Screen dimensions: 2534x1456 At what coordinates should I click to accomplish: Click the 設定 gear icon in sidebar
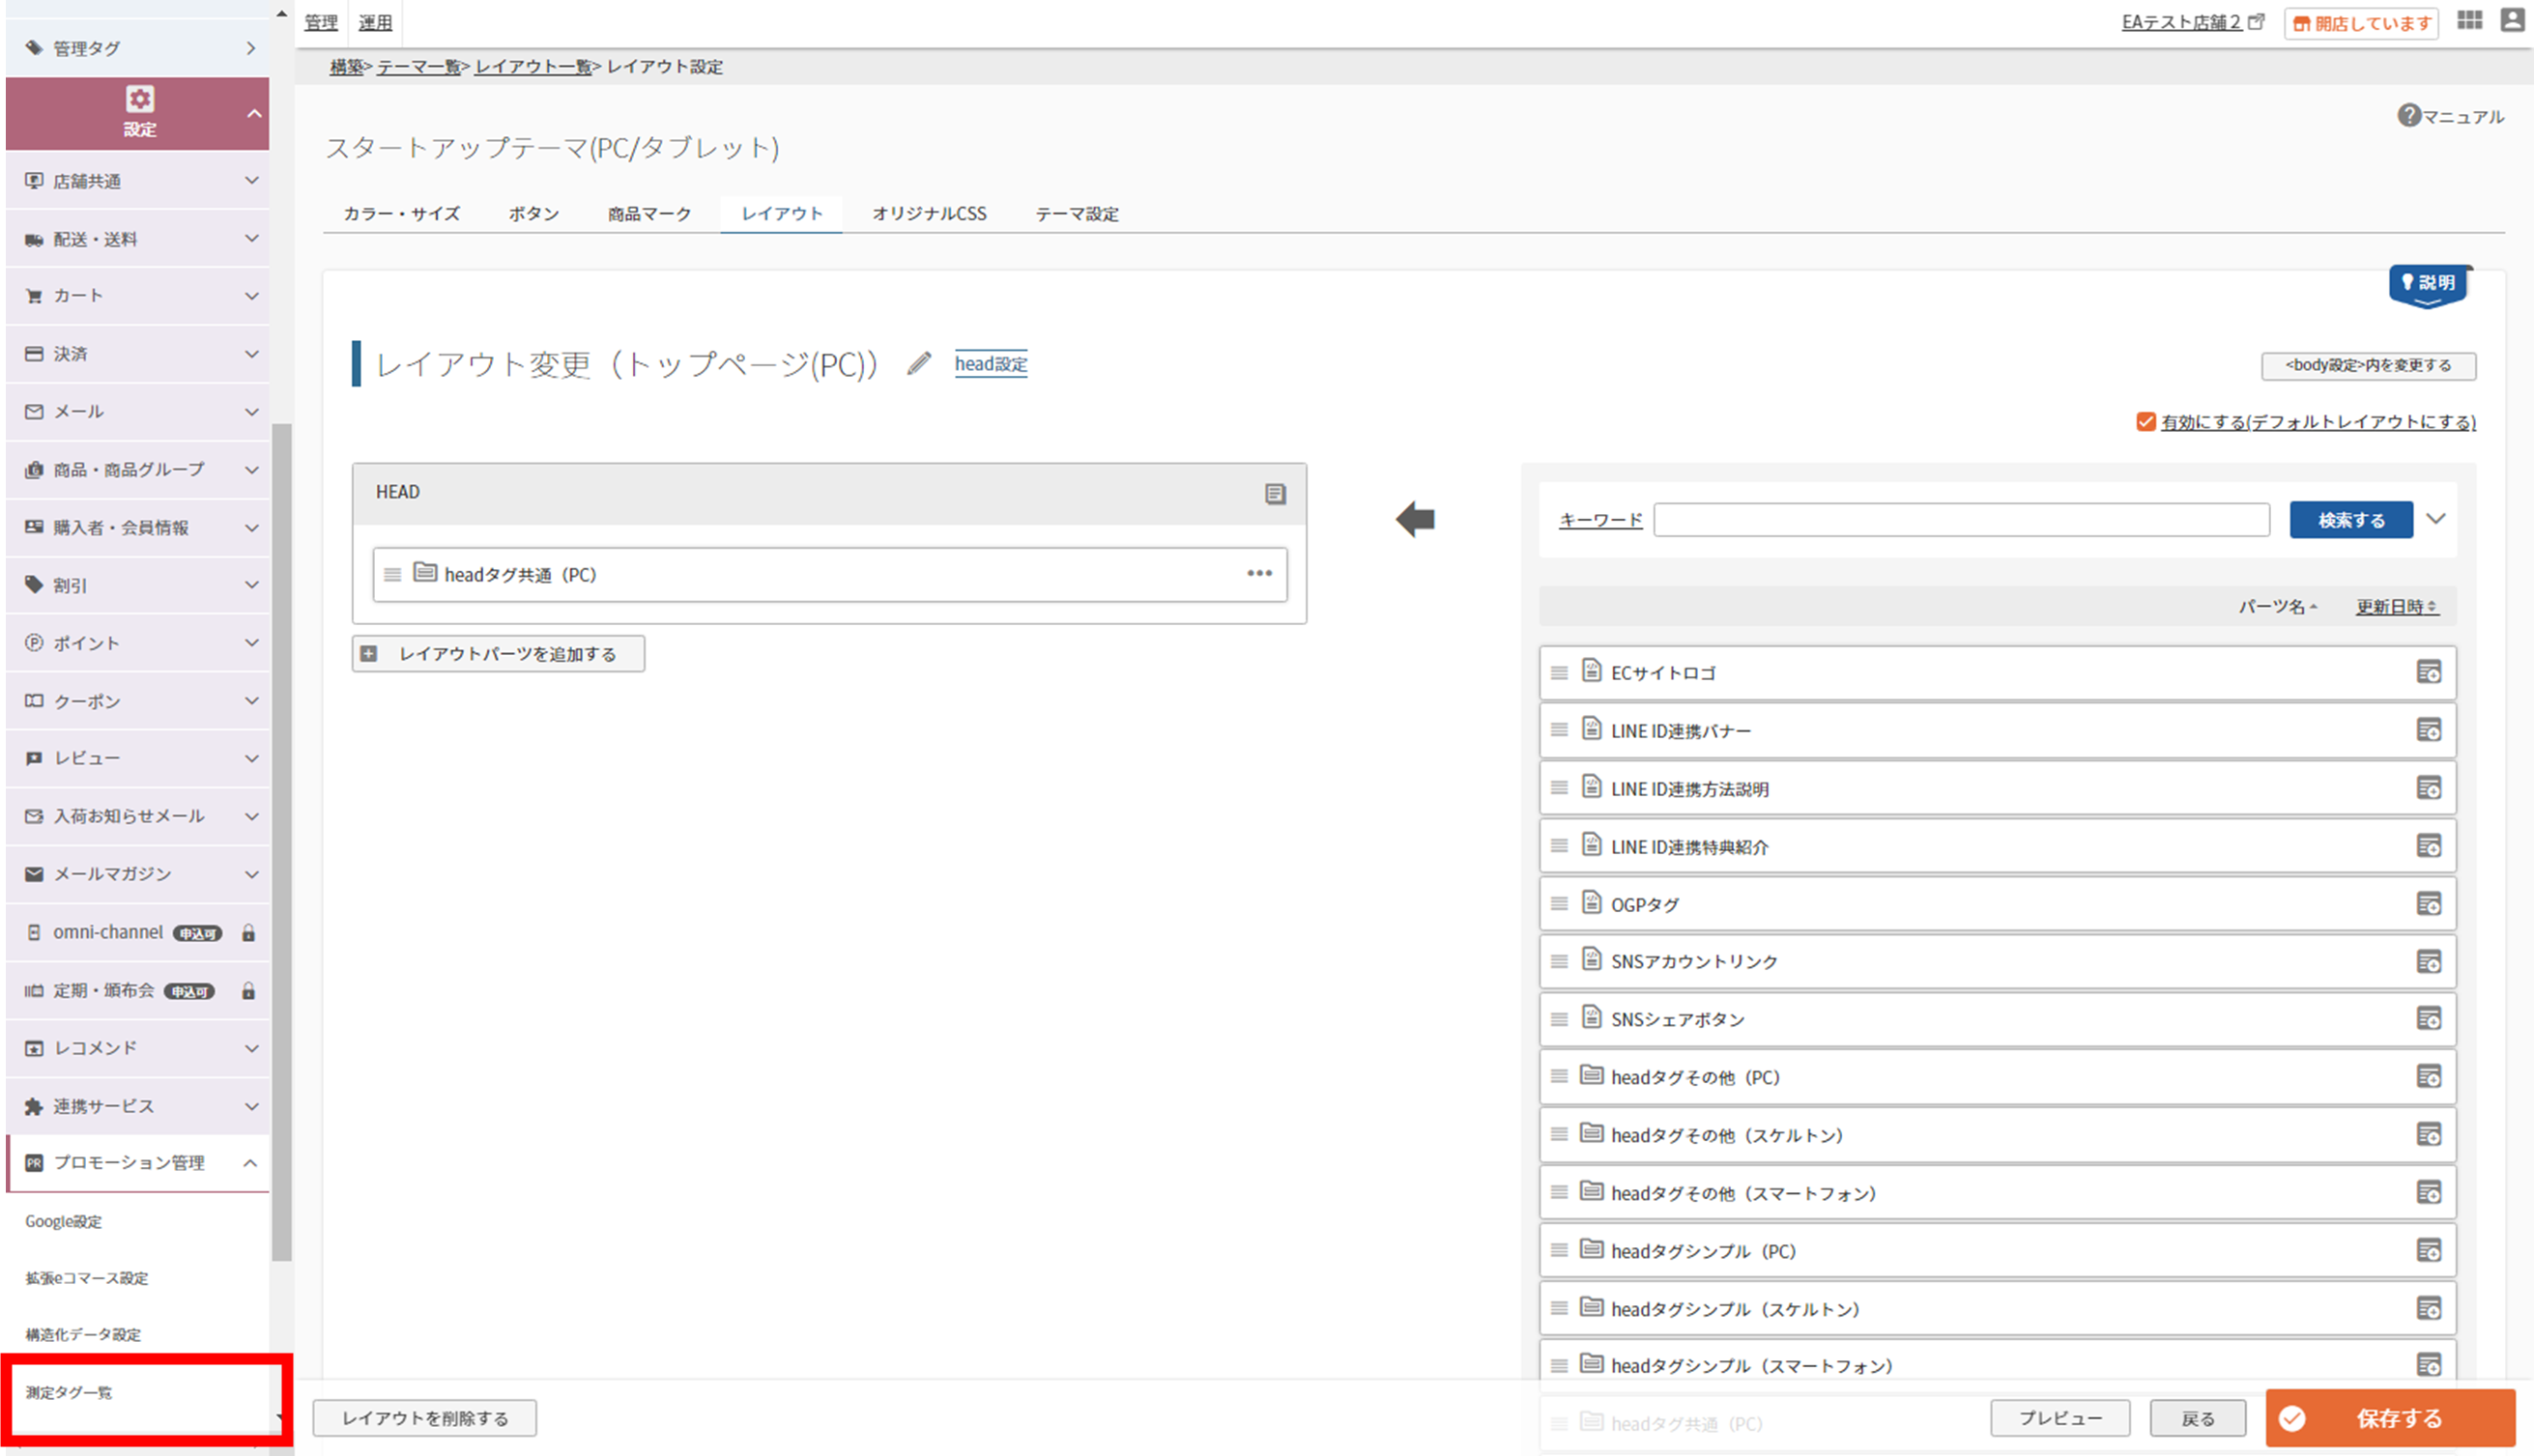139,99
